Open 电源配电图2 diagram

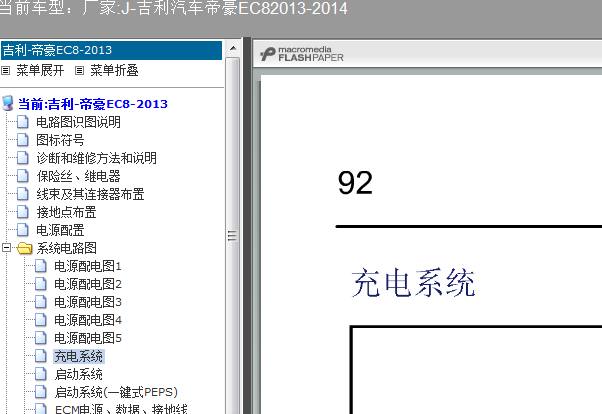coord(88,284)
